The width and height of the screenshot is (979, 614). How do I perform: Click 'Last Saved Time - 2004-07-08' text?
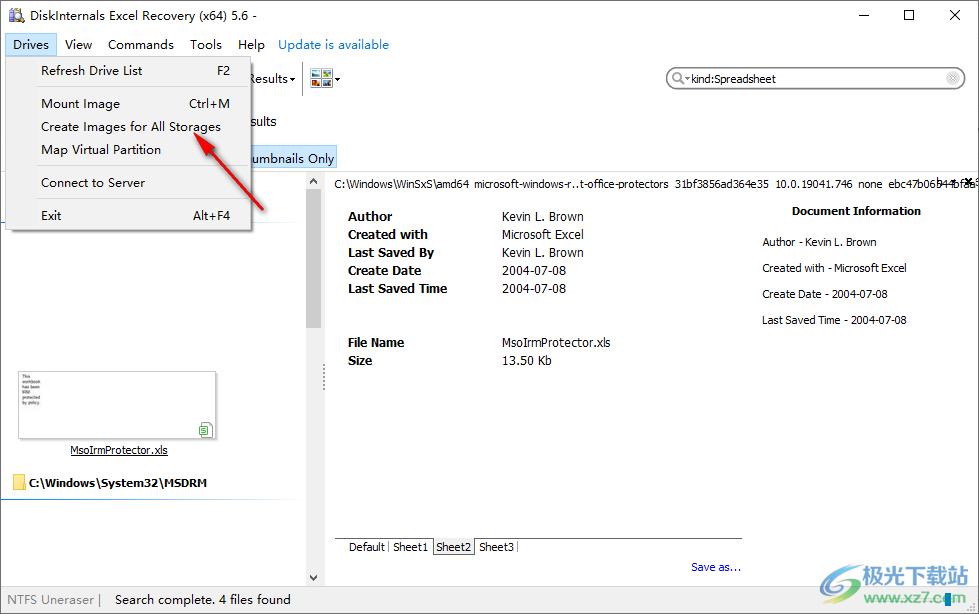coord(834,320)
